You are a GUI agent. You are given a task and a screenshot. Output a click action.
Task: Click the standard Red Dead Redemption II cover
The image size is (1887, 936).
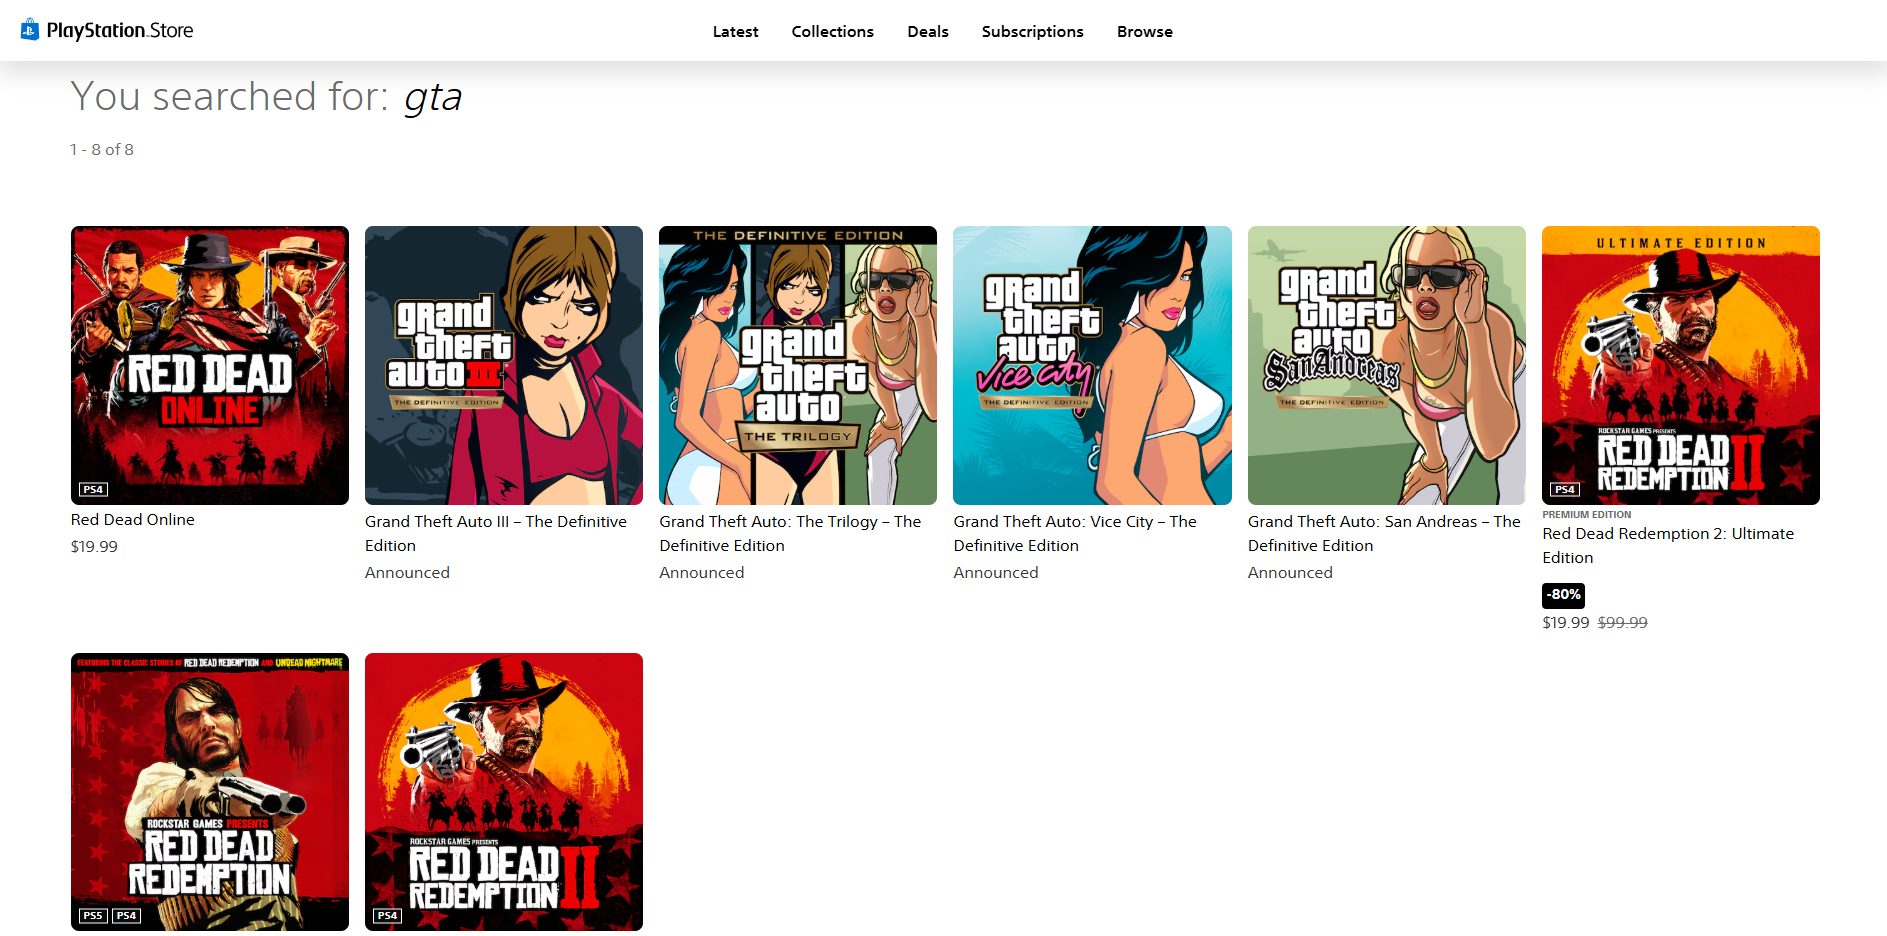(504, 792)
